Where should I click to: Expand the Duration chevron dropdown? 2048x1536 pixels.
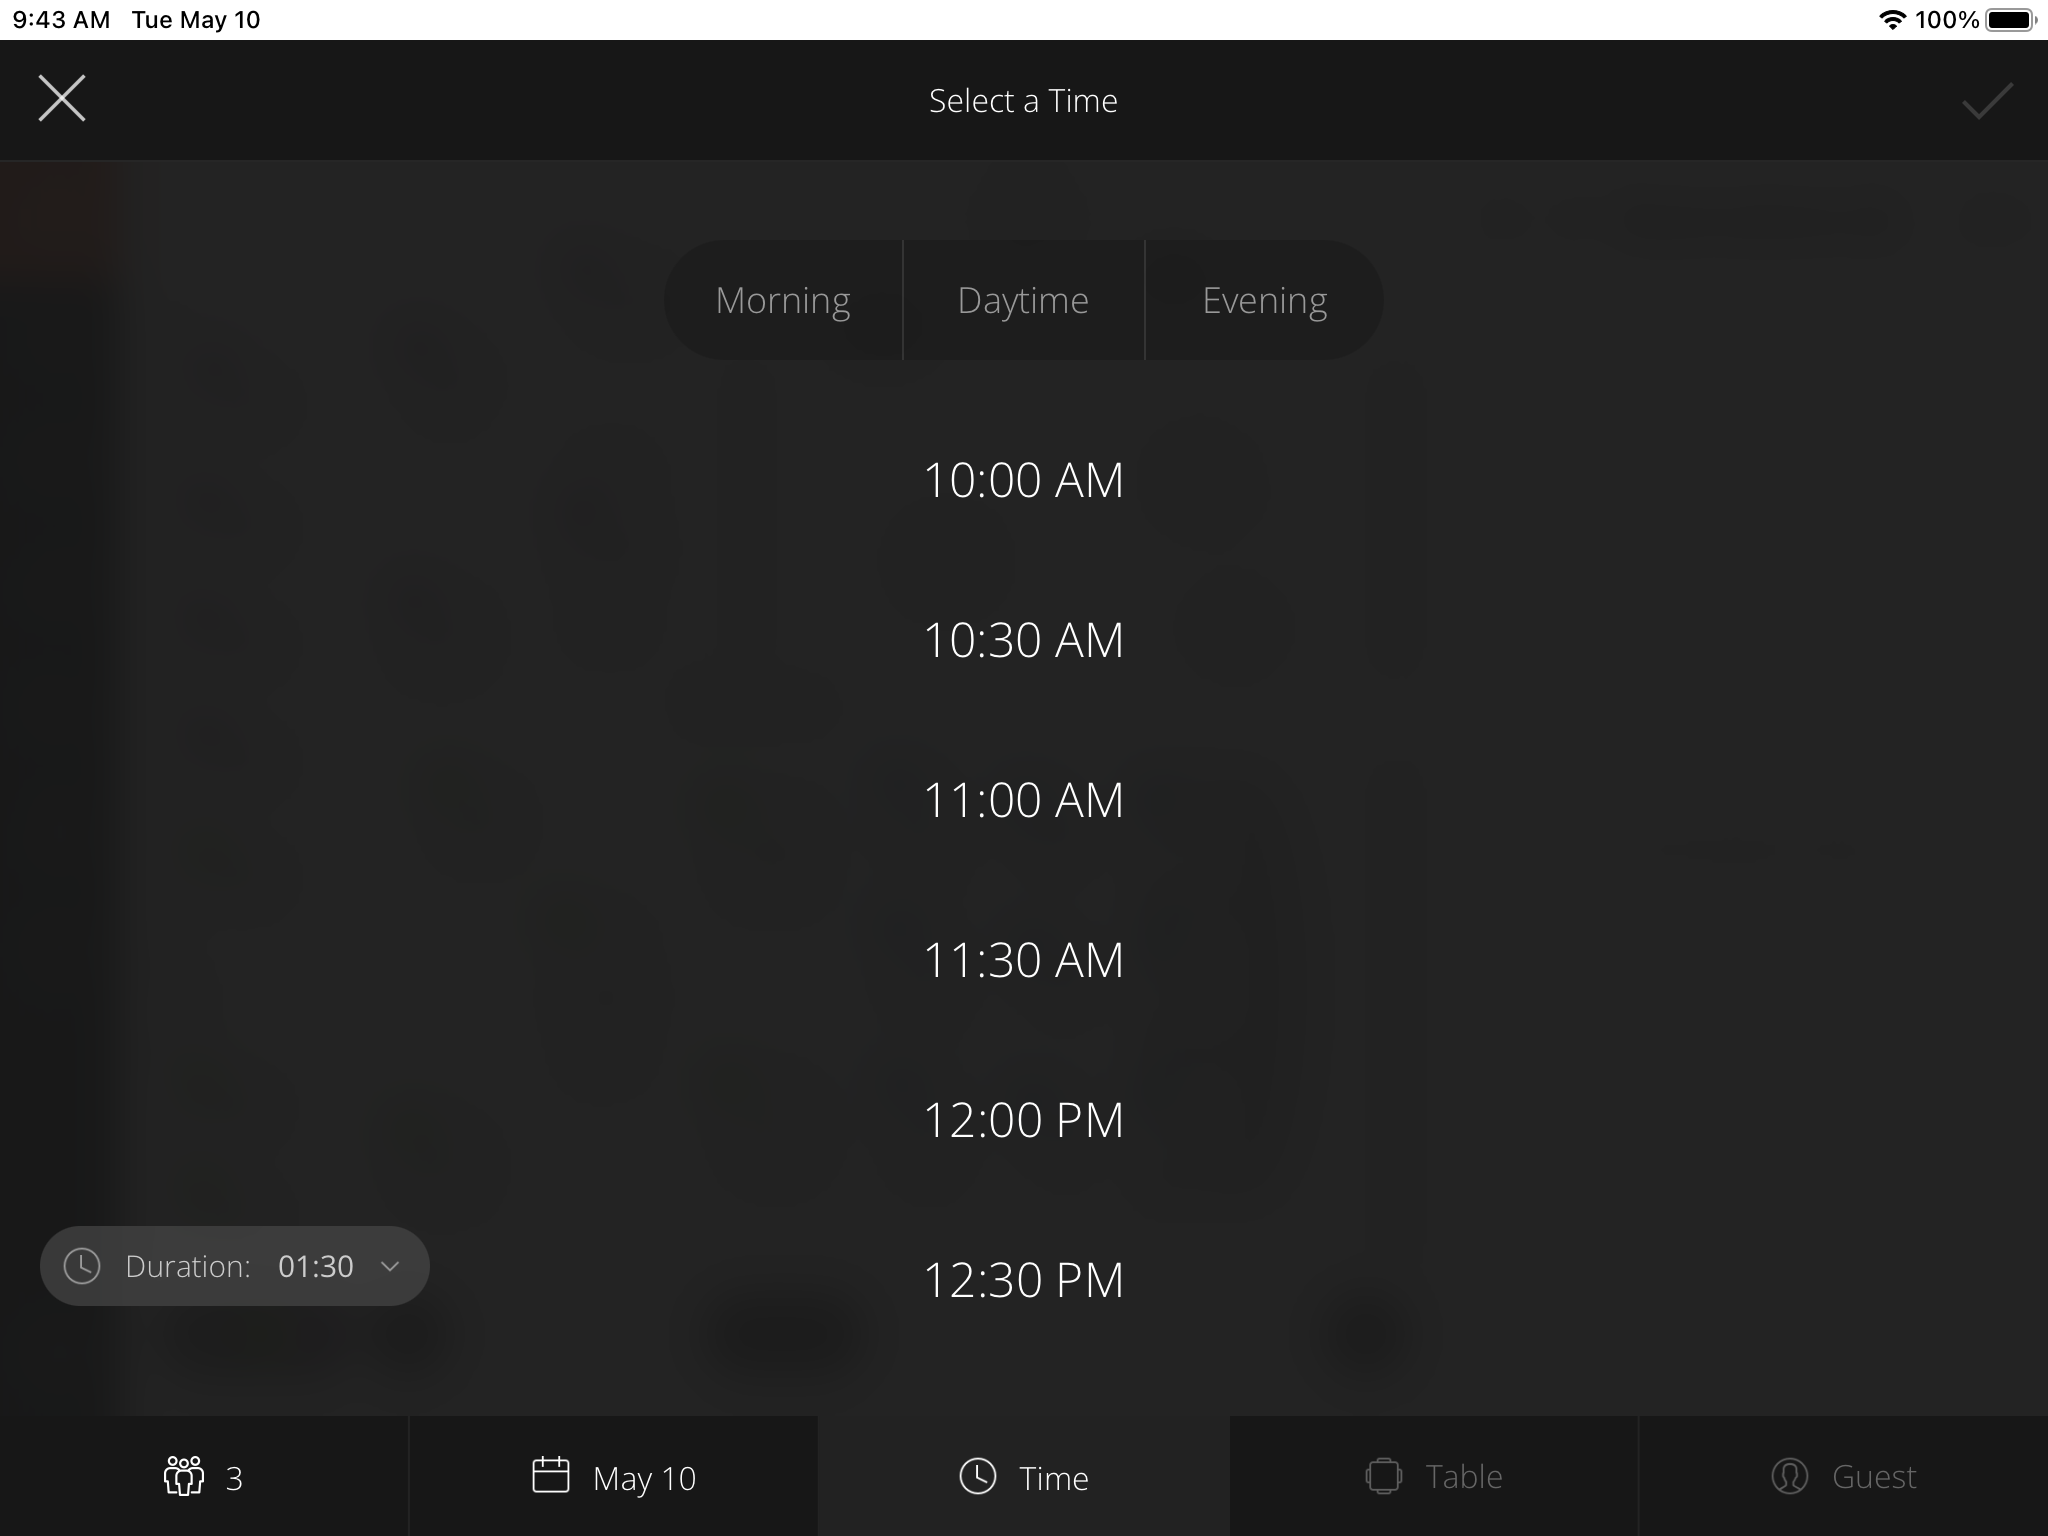click(390, 1266)
